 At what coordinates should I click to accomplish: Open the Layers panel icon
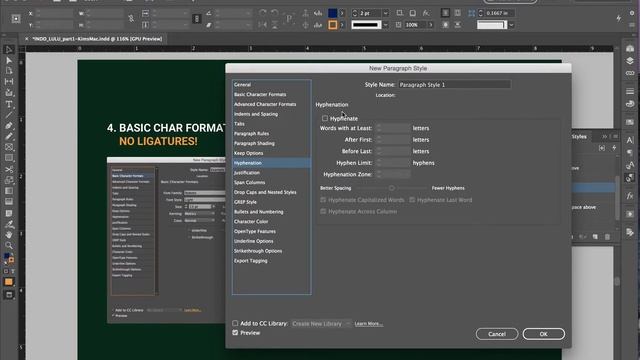[x=630, y=61]
